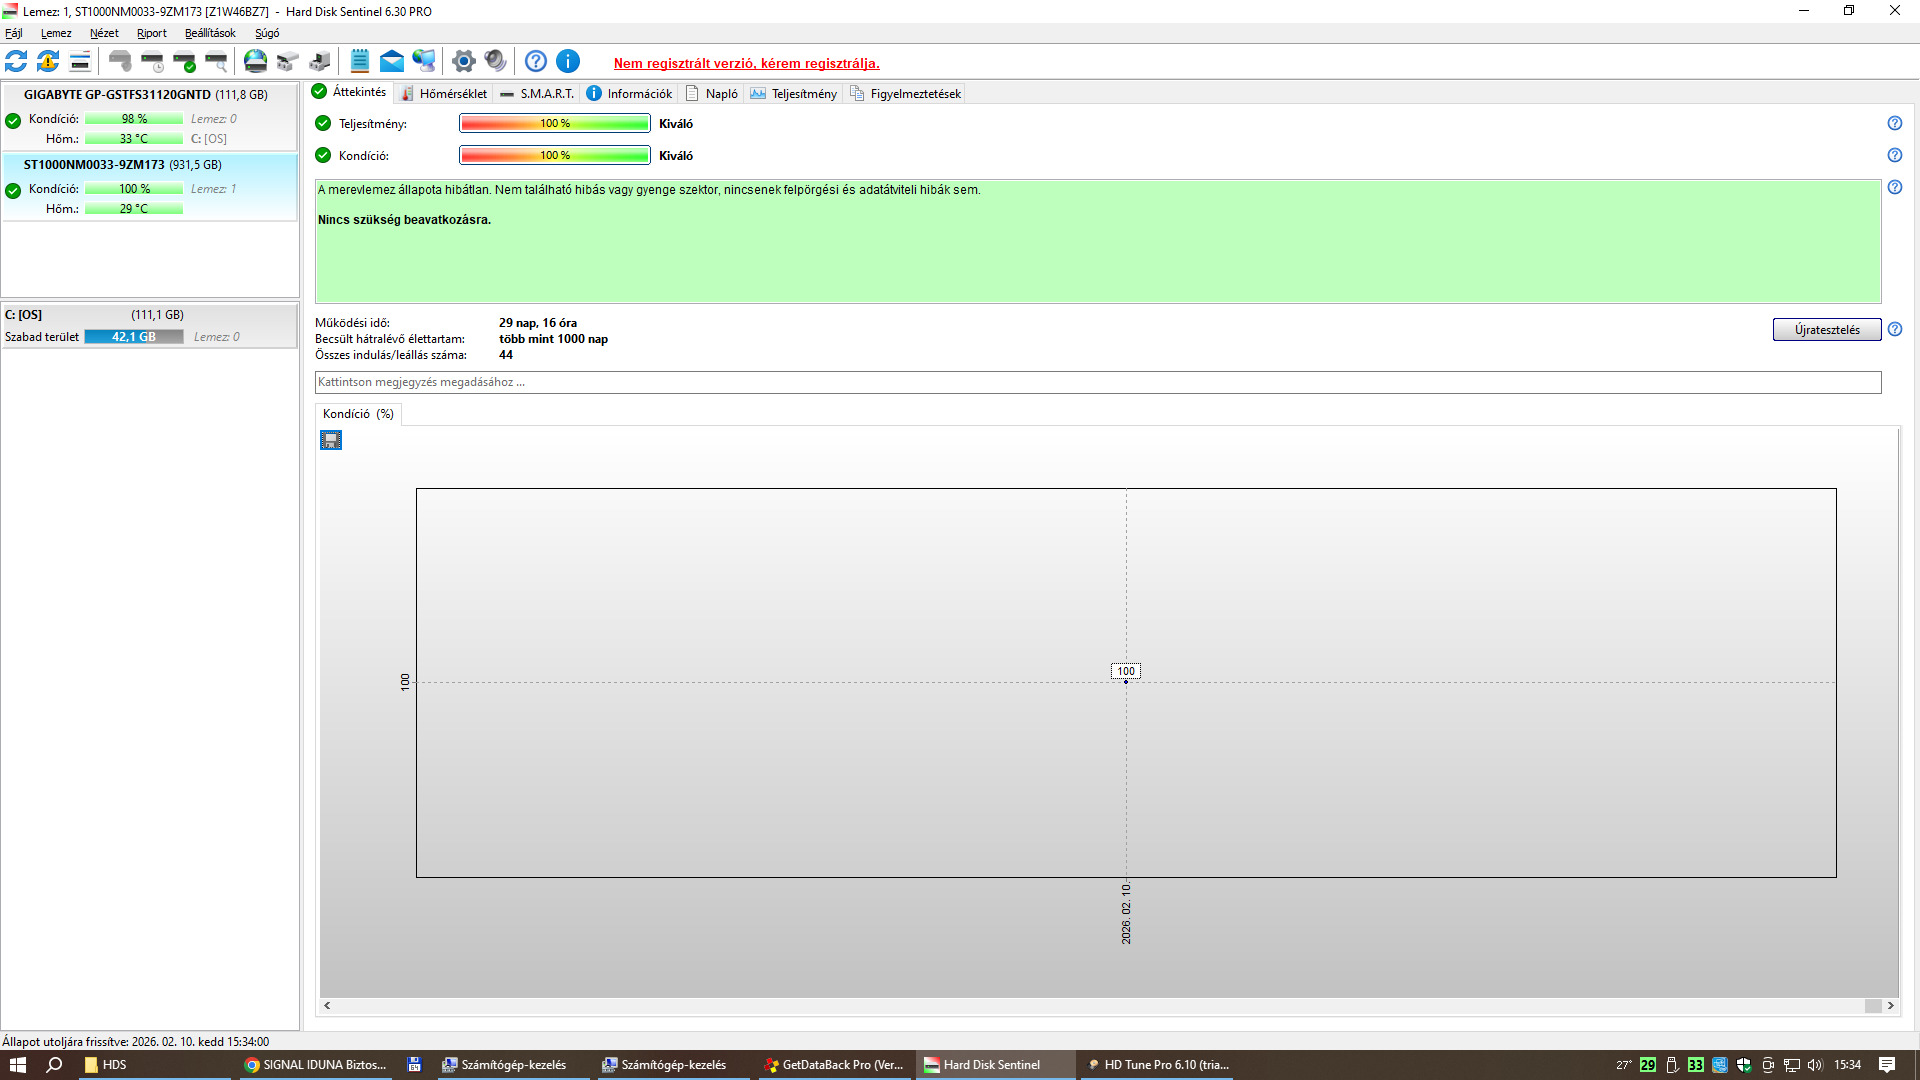Click the refresh with warning sign icon
Screen dimensions: 1920x1080
click(48, 62)
